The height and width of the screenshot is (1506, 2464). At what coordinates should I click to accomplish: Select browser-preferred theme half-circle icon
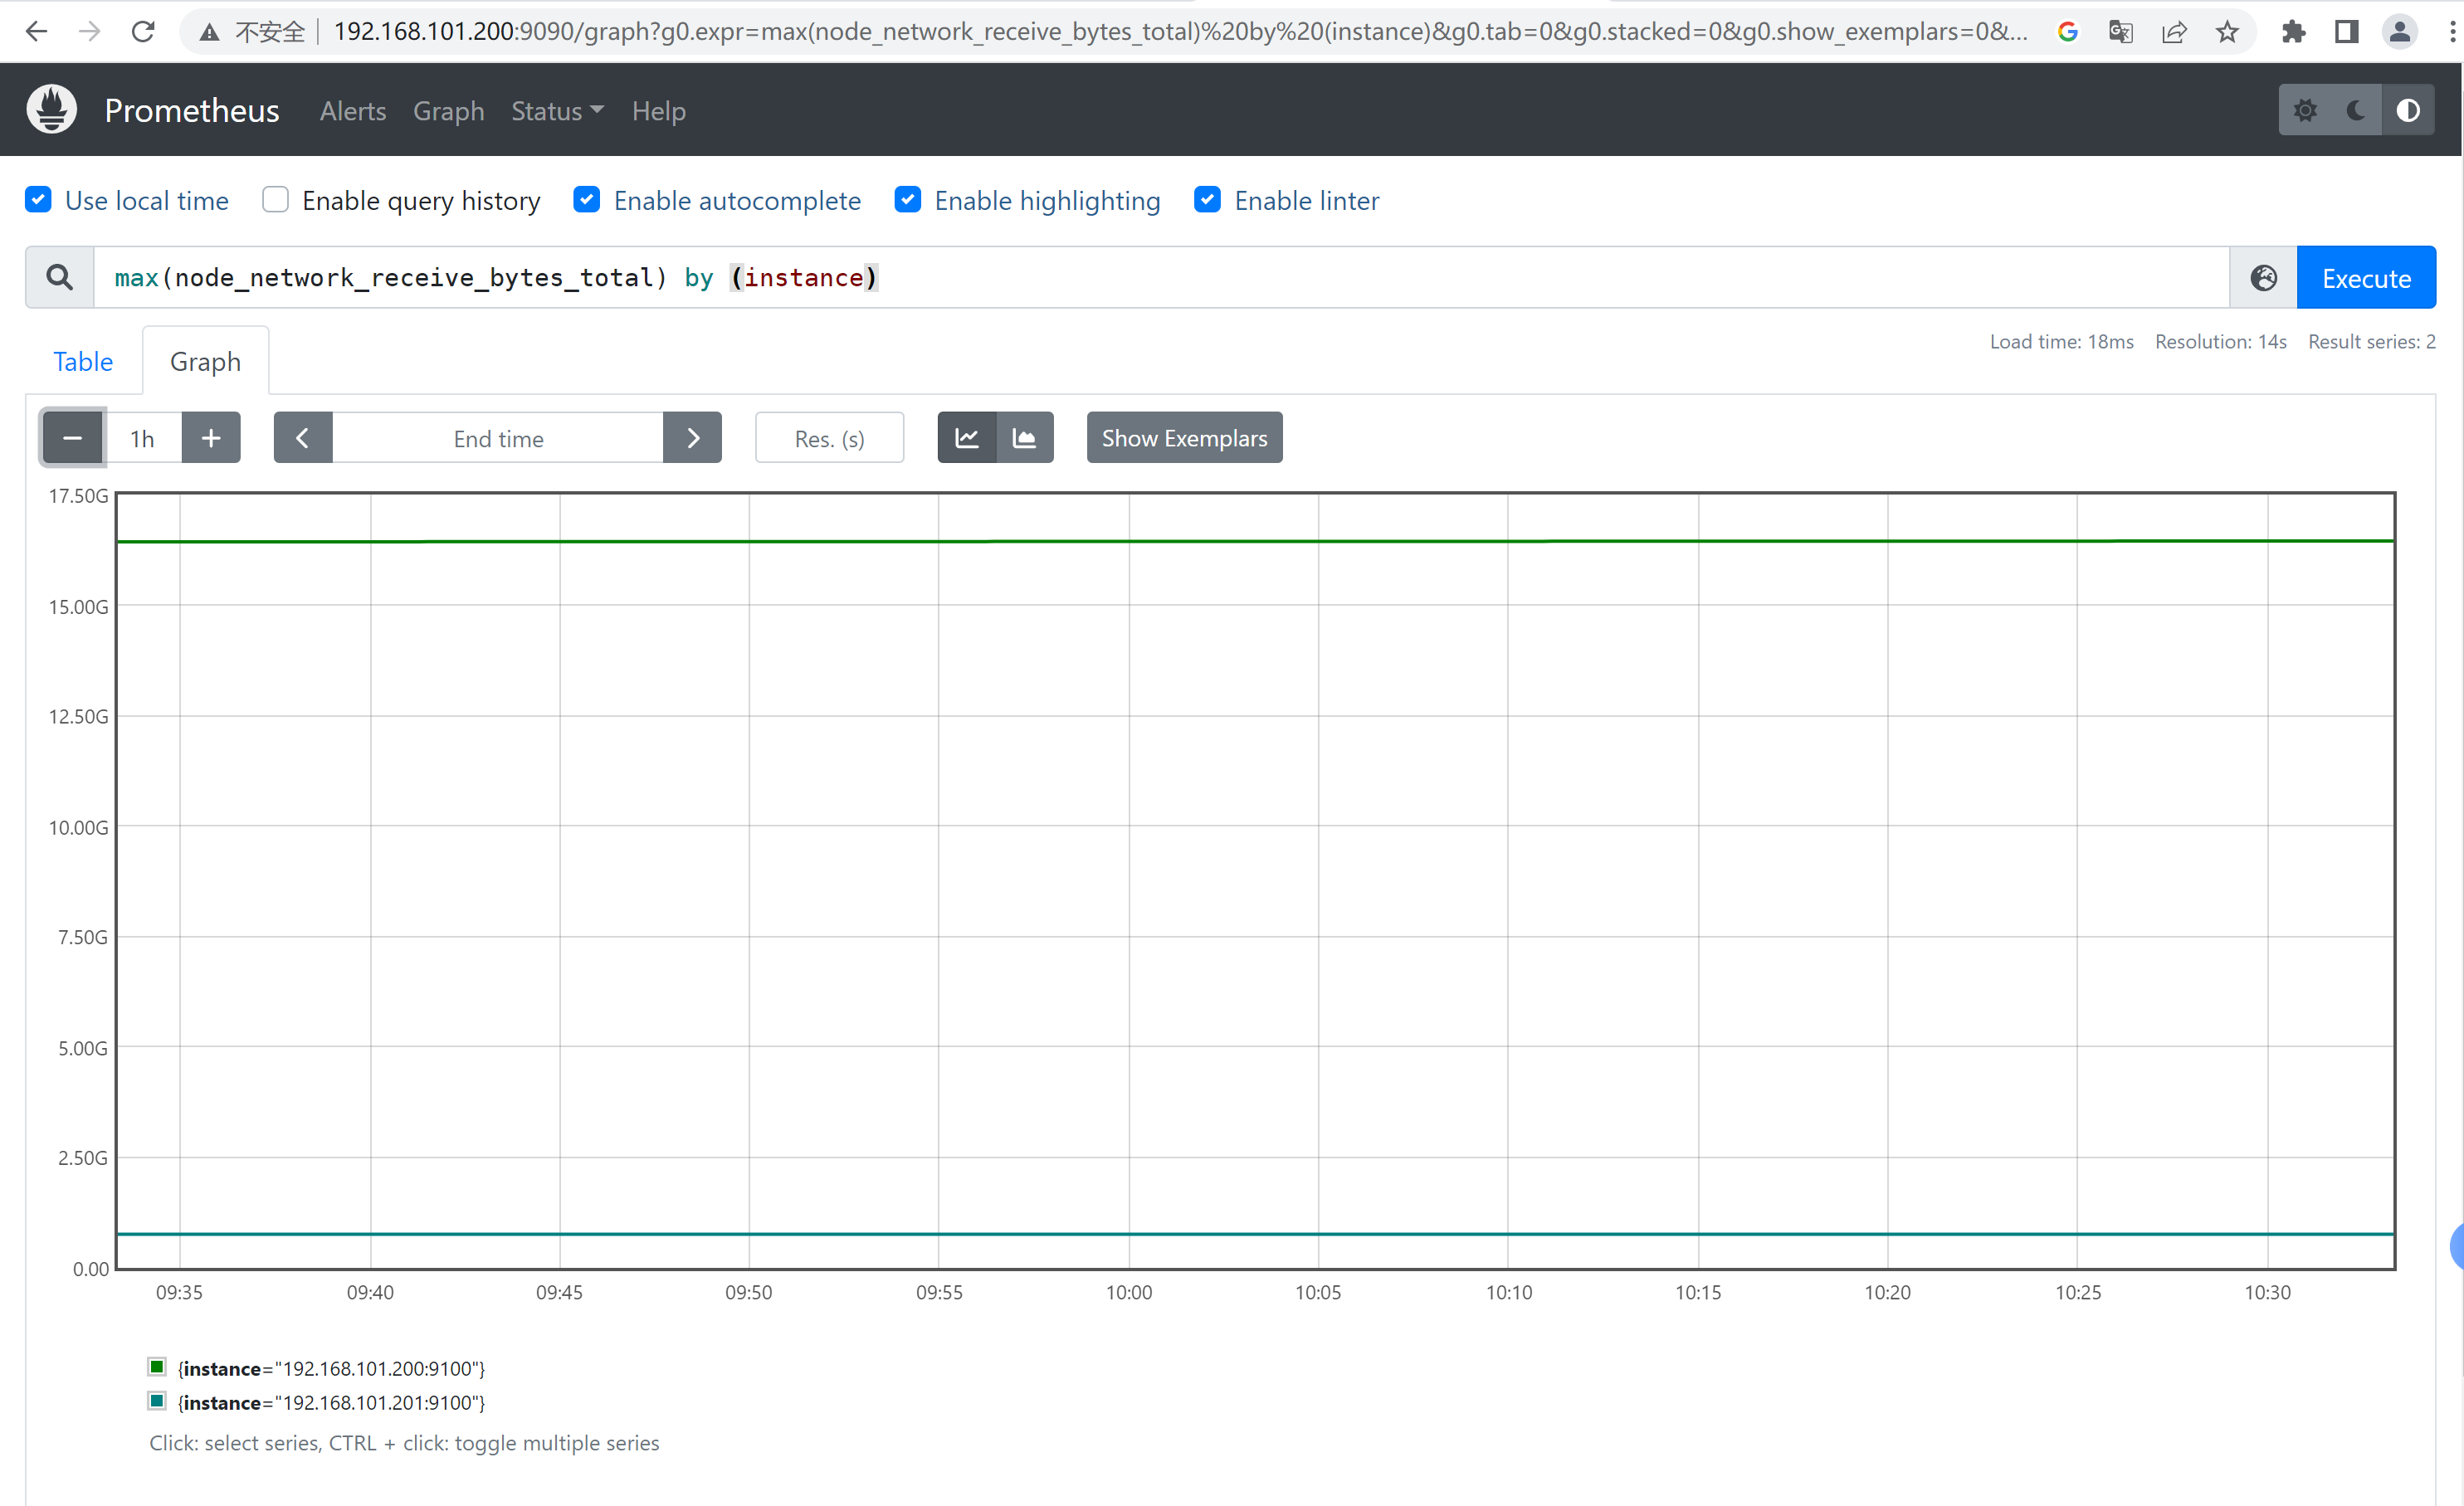[x=2408, y=110]
